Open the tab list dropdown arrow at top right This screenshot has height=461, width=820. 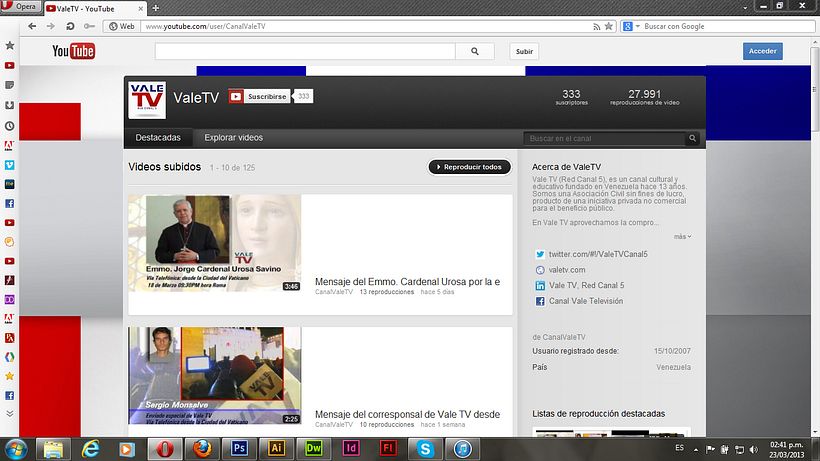[745, 8]
